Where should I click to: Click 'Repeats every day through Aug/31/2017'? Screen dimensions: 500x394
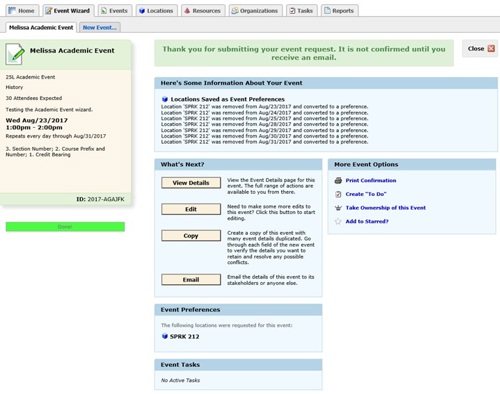click(x=56, y=136)
